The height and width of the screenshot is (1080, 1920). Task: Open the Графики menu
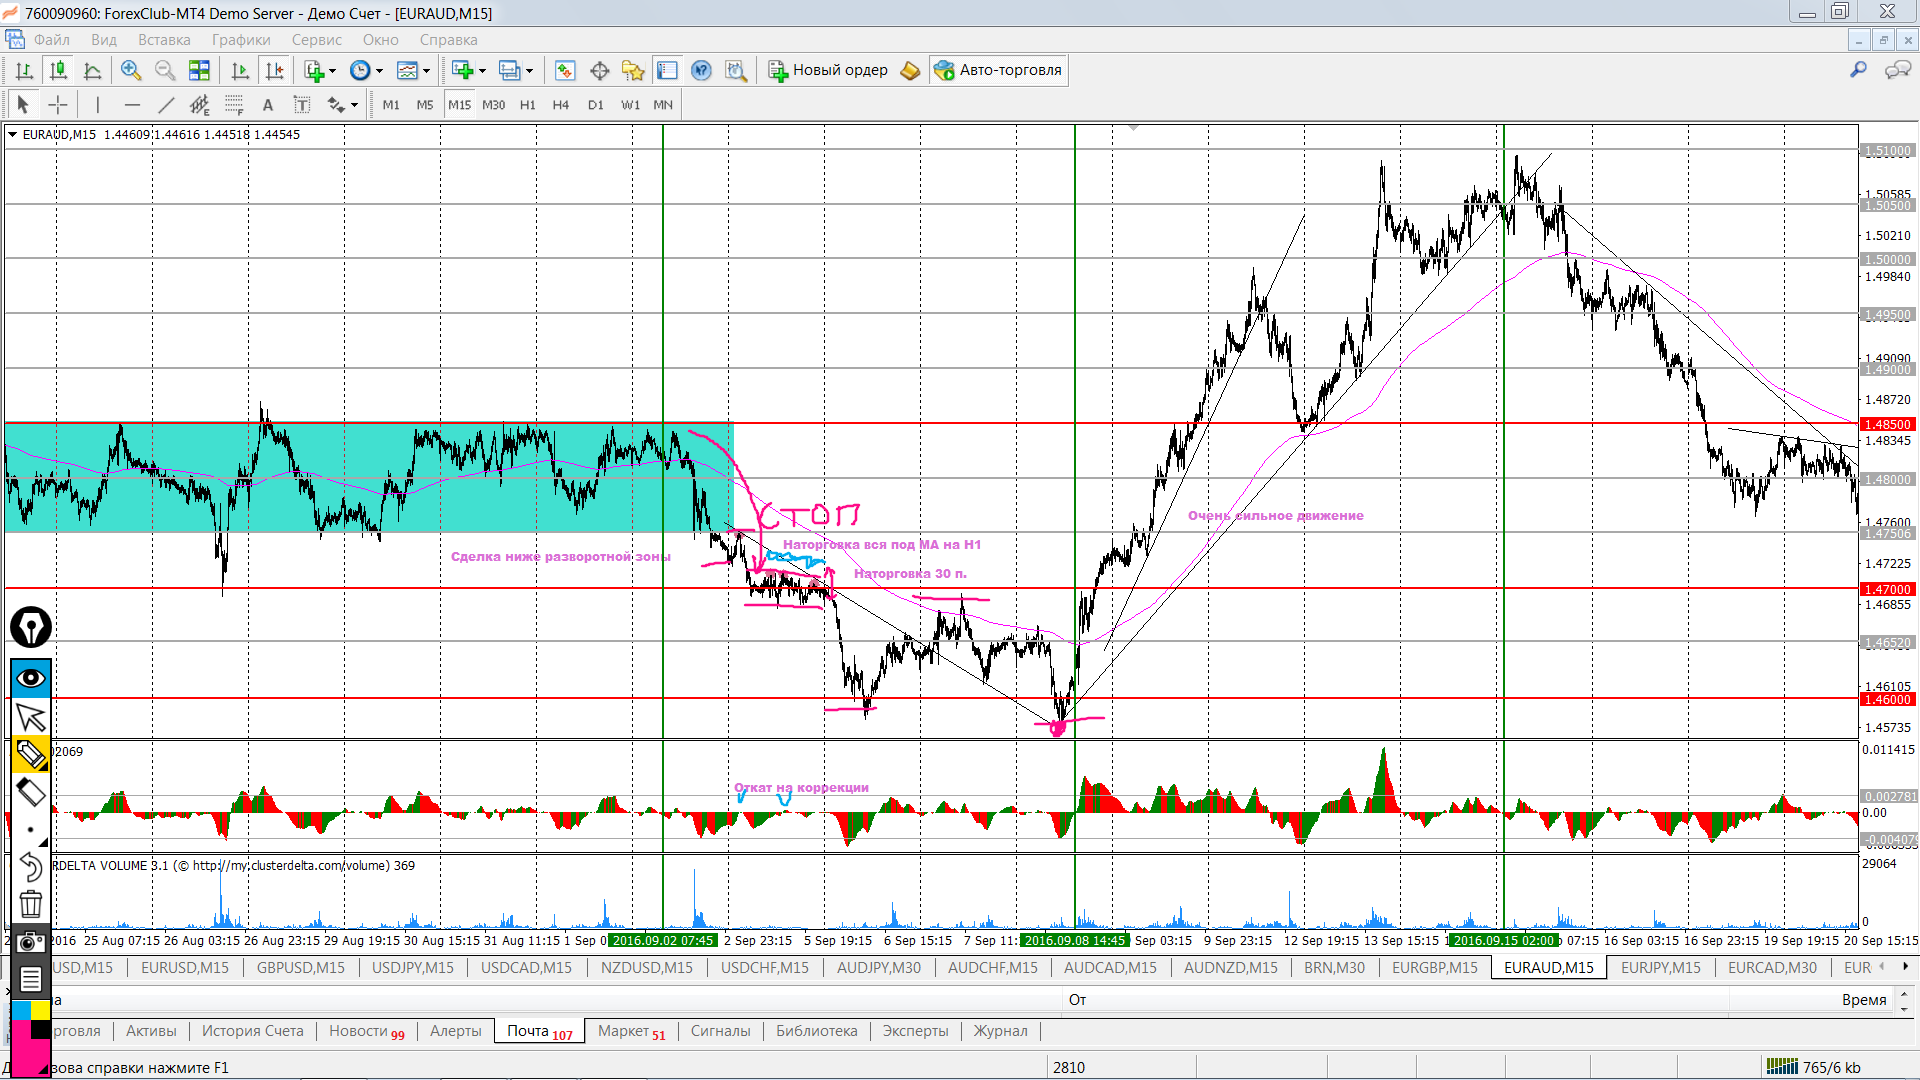coord(241,40)
